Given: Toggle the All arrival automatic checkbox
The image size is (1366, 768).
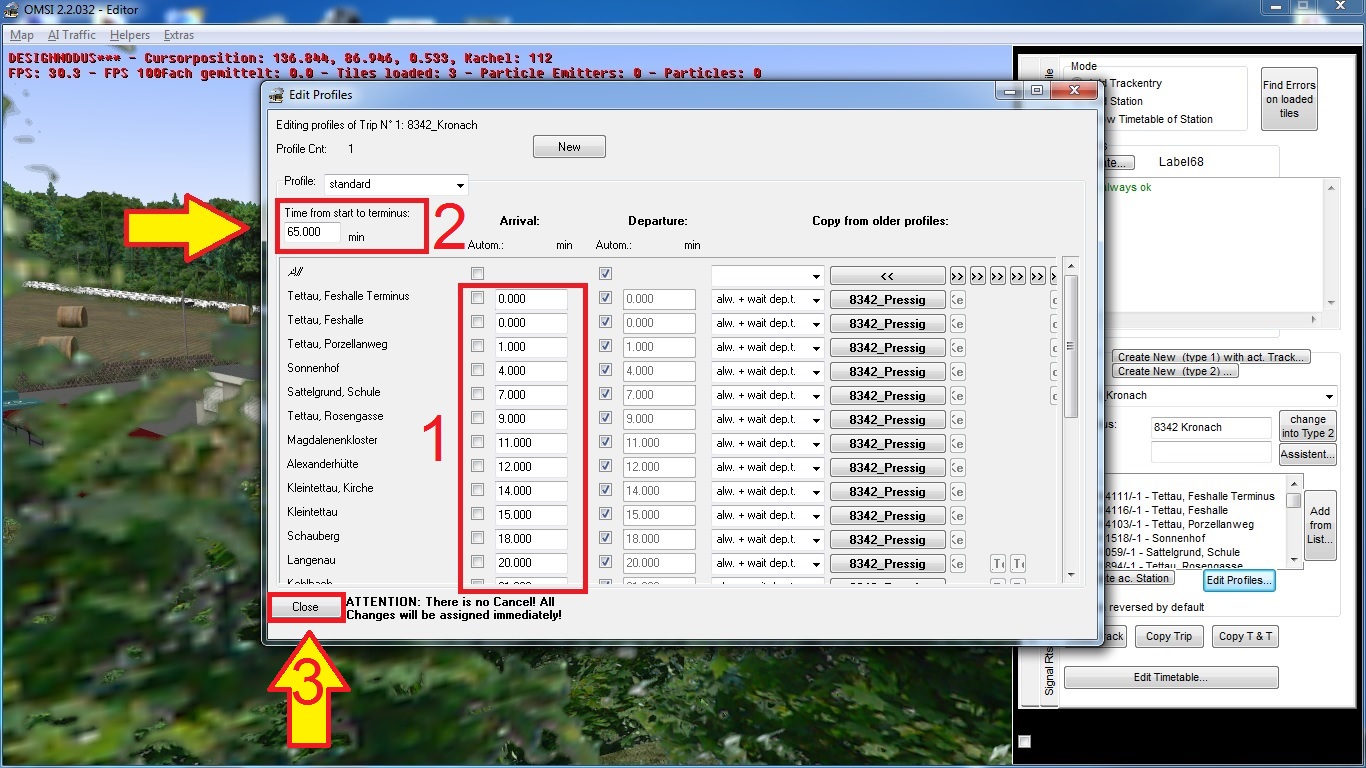Looking at the screenshot, I should (x=478, y=274).
